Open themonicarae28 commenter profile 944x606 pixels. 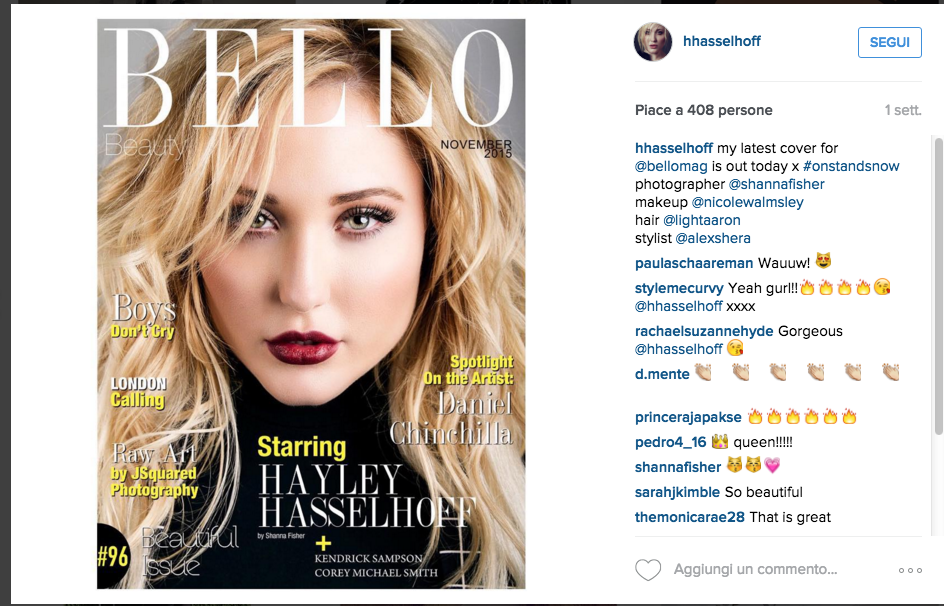(x=689, y=517)
